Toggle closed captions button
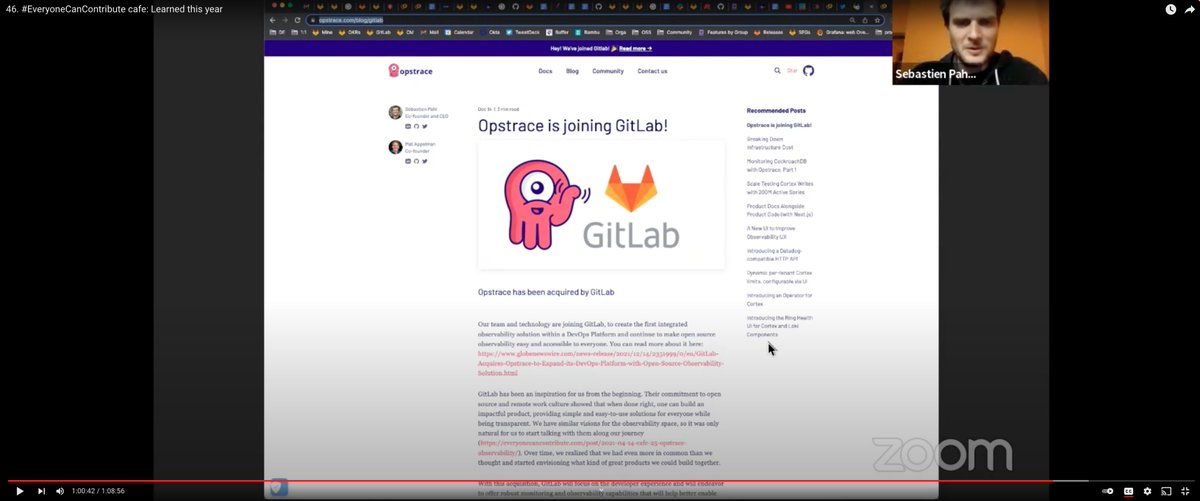This screenshot has width=1200, height=501. (1129, 491)
